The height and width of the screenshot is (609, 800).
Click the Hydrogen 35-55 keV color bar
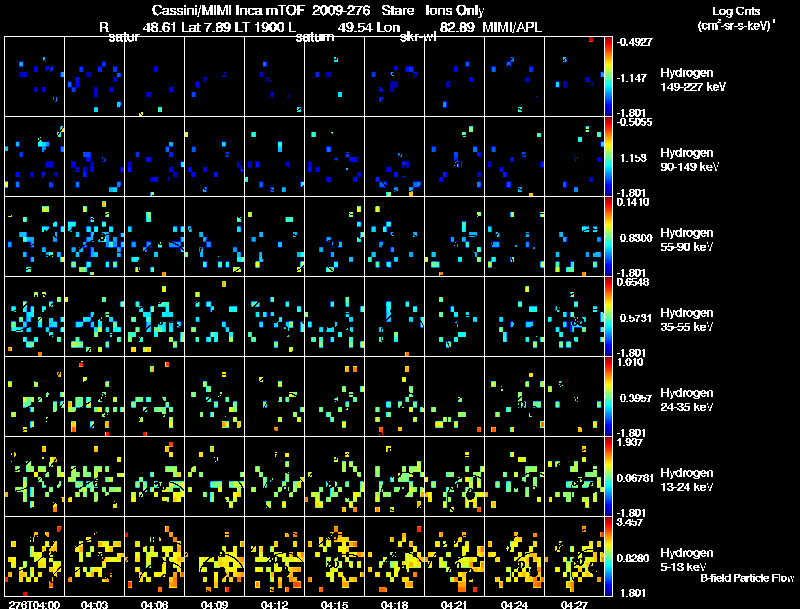click(x=608, y=317)
